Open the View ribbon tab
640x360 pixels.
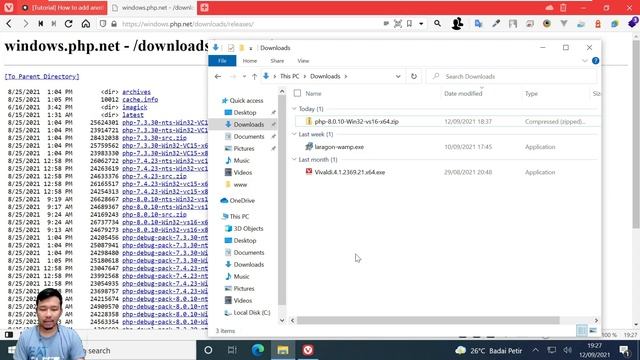pyautogui.click(x=303, y=61)
